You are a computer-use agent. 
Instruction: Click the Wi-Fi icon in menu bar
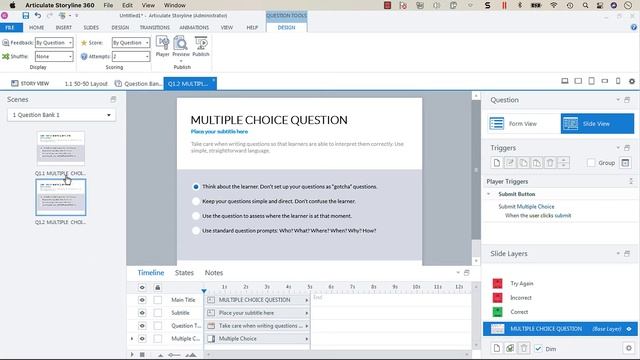click(554, 5)
